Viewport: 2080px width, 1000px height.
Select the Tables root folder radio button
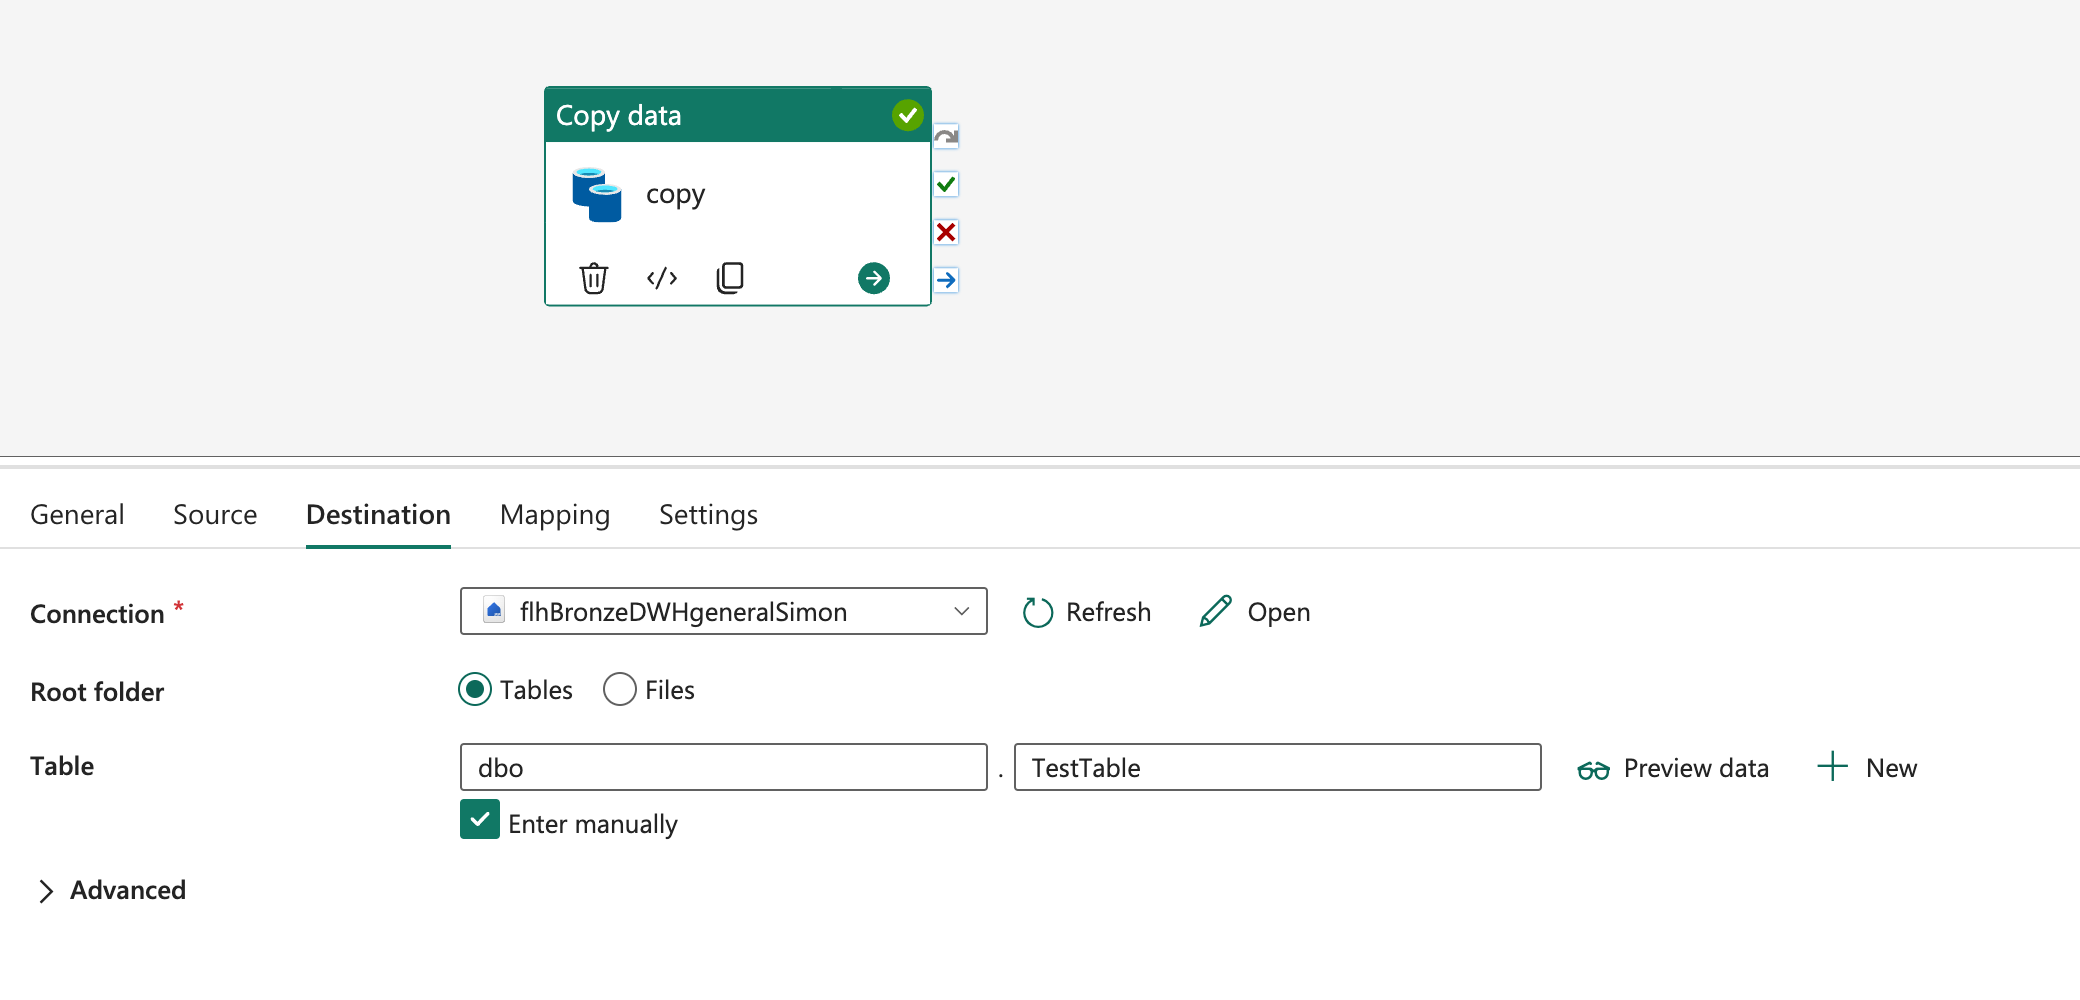click(x=475, y=690)
